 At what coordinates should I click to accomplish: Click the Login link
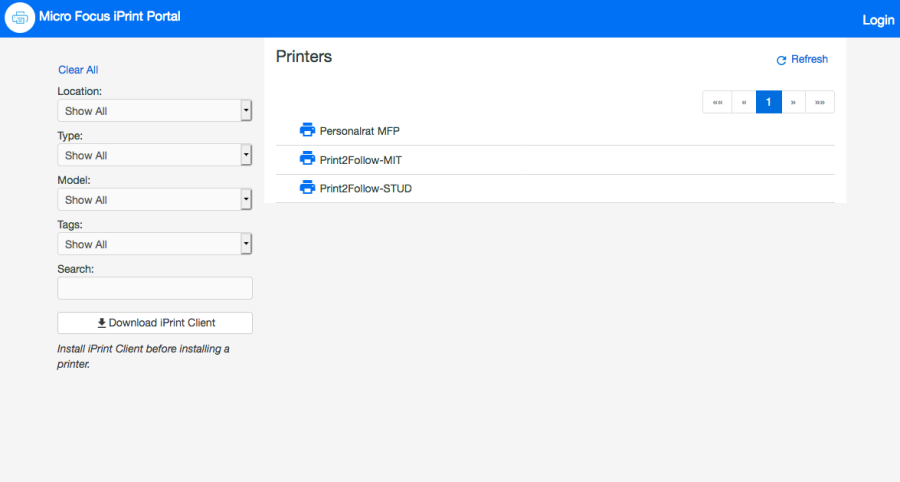pyautogui.click(x=877, y=20)
